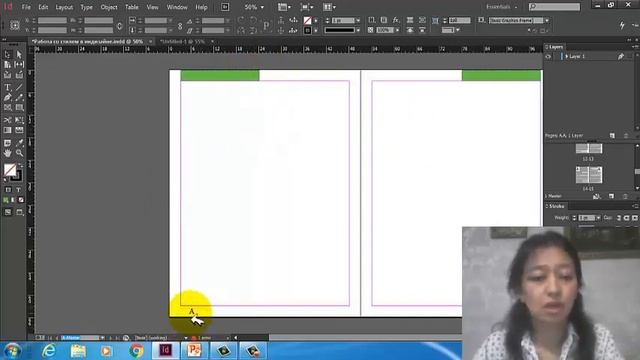Image resolution: width=640 pixels, height=360 pixels.
Task: Select the Gap tool
Action: (x=19, y=64)
